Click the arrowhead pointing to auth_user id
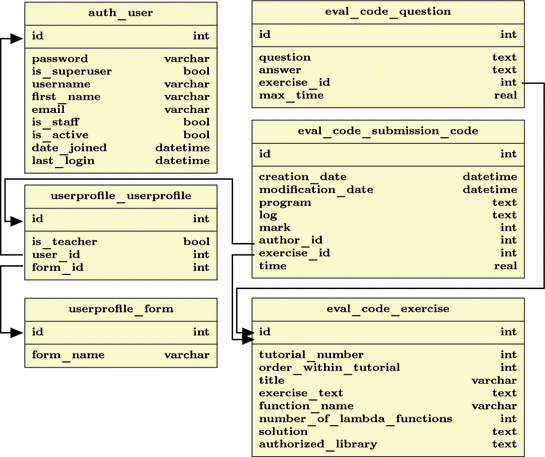 tap(16, 39)
